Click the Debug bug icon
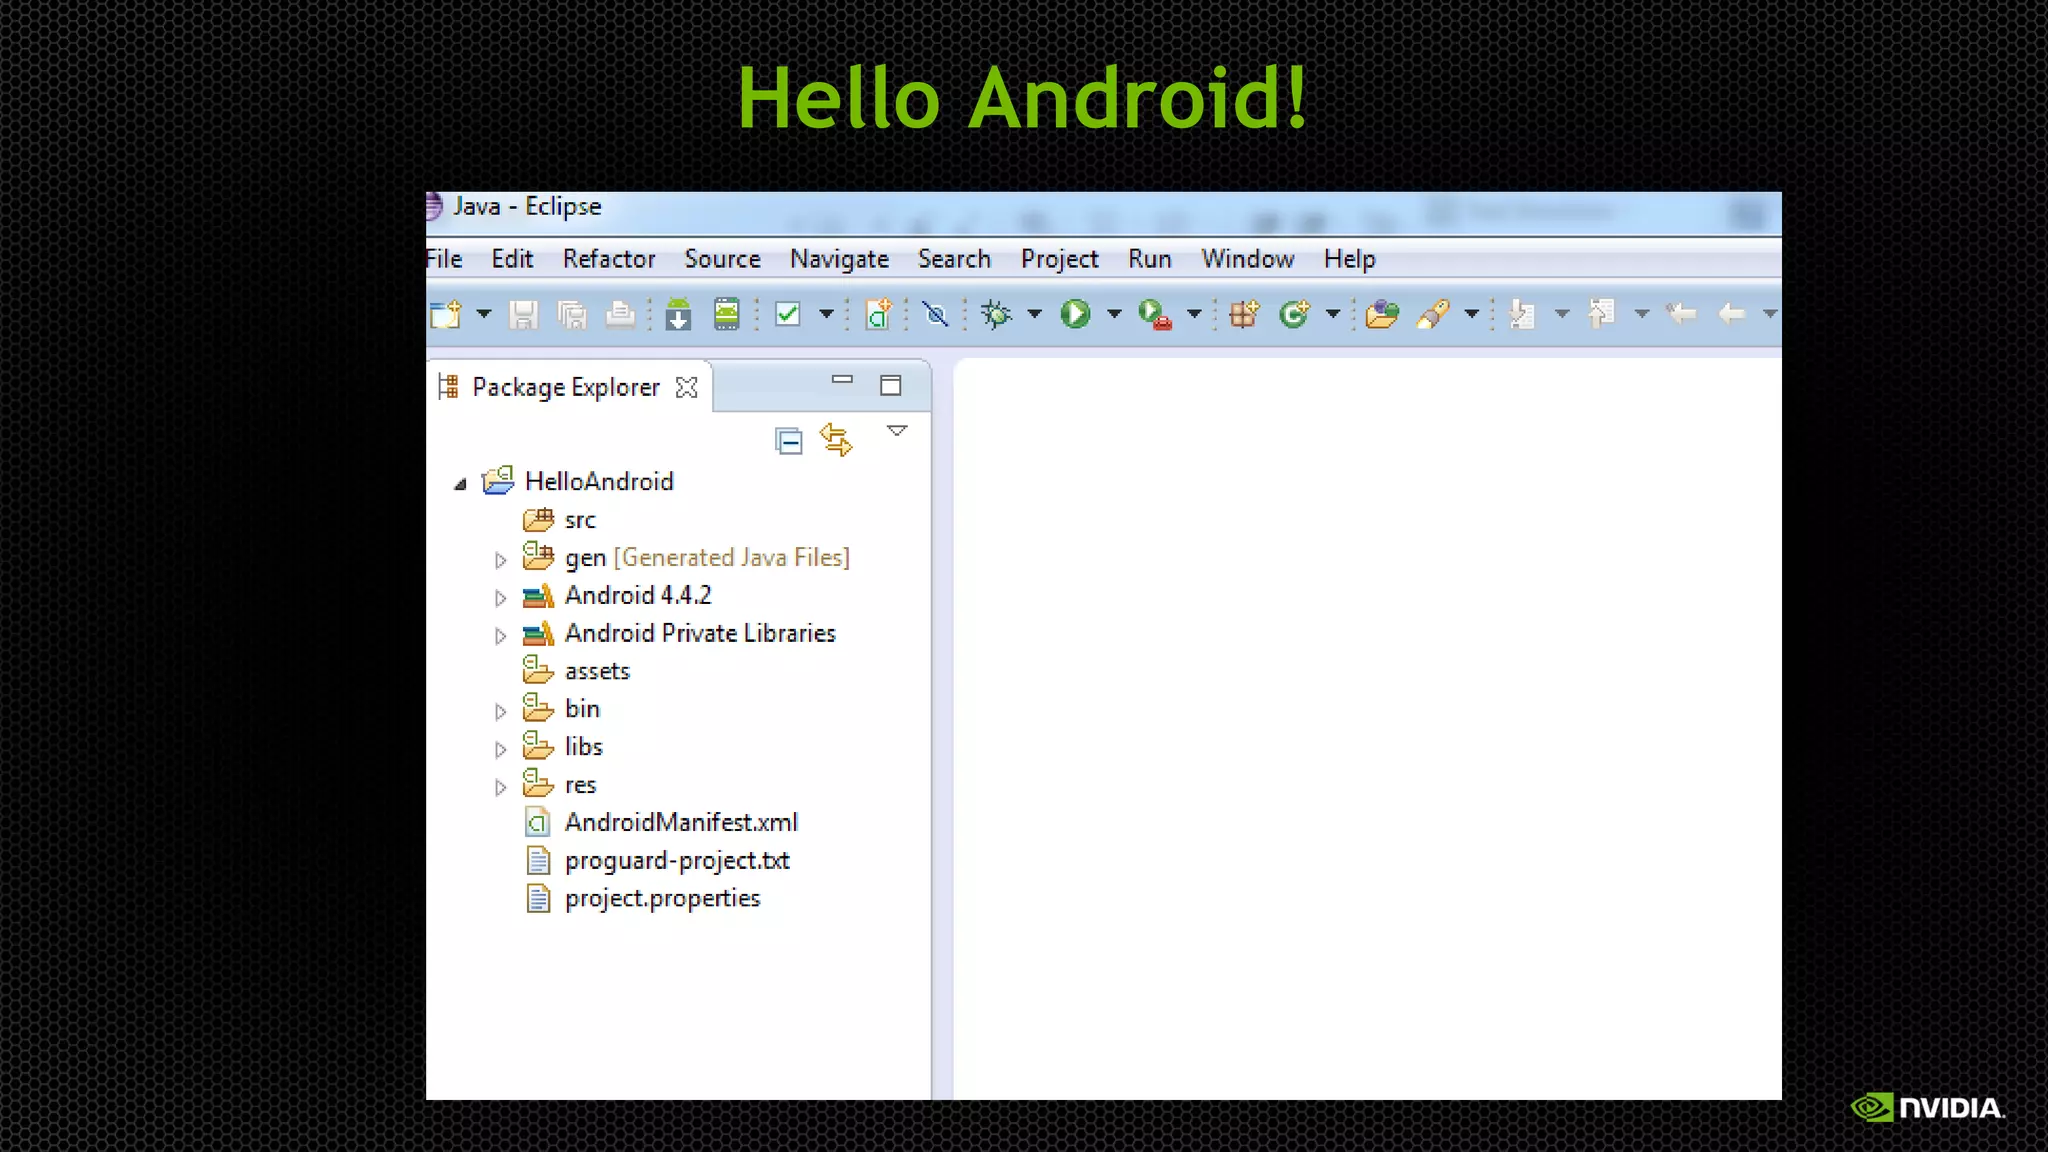Image resolution: width=2048 pixels, height=1152 pixels. 996,314
